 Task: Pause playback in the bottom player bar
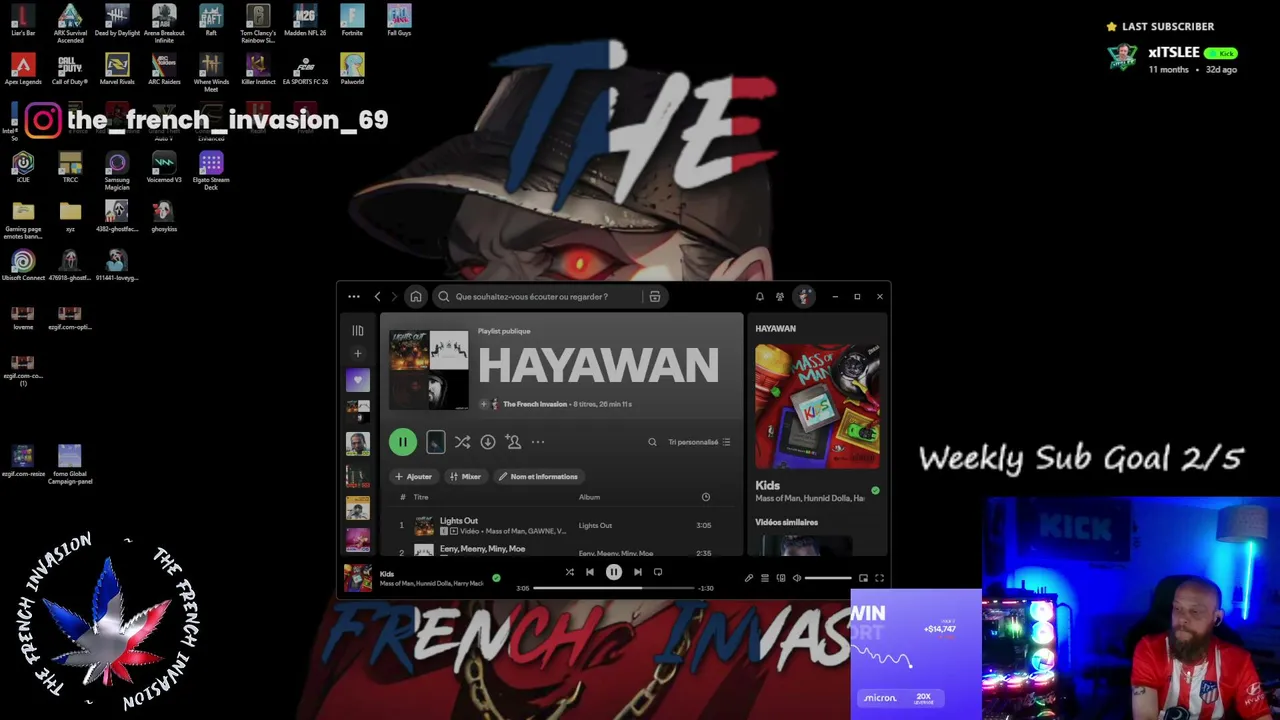pyautogui.click(x=614, y=572)
